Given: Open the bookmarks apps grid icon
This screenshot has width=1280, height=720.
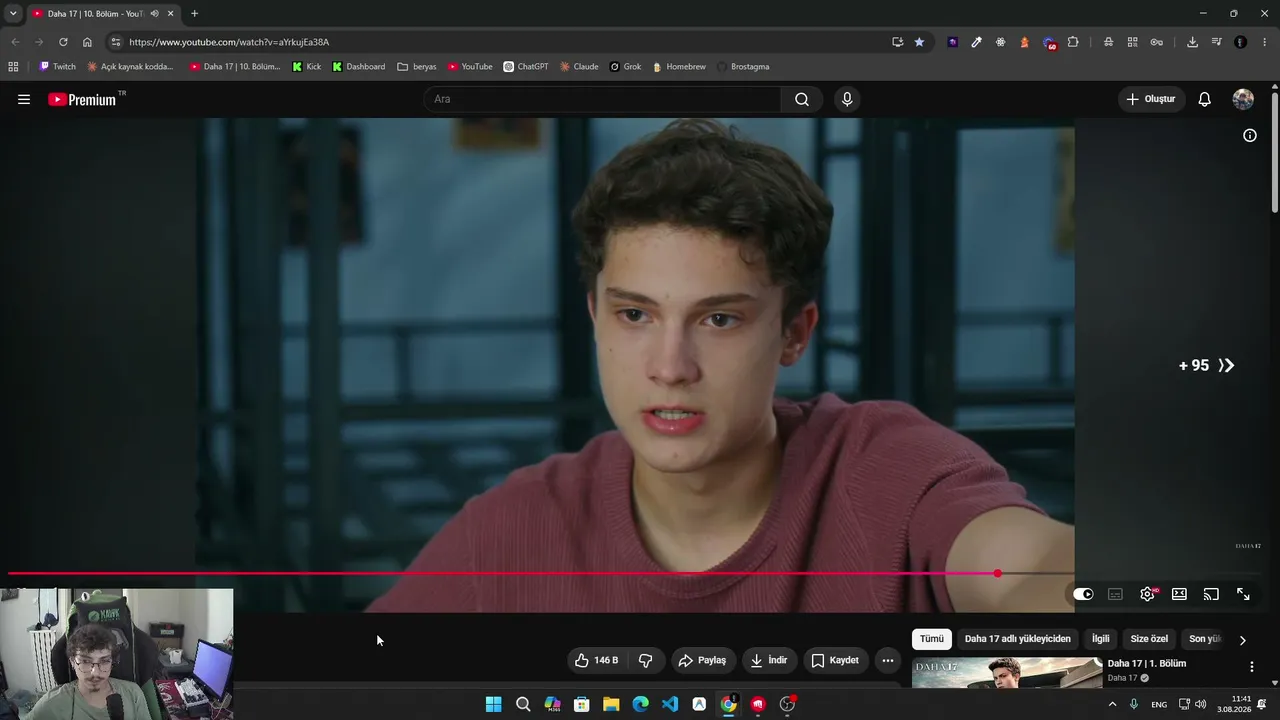Looking at the screenshot, I should click(x=13, y=67).
